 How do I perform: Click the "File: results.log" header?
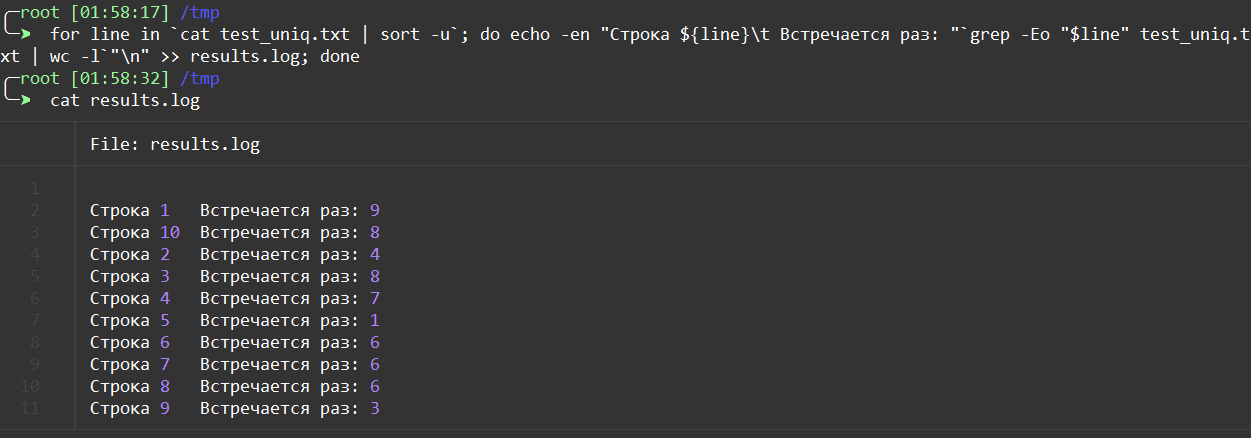175,145
